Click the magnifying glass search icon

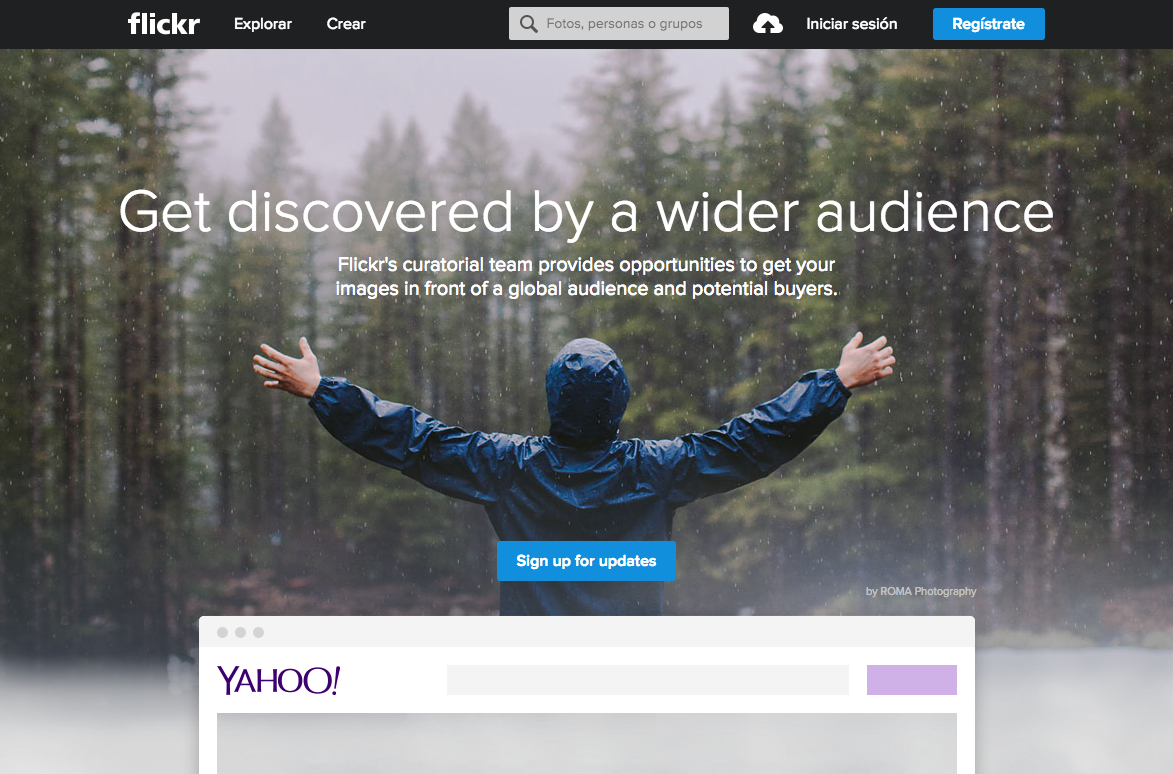(528, 24)
